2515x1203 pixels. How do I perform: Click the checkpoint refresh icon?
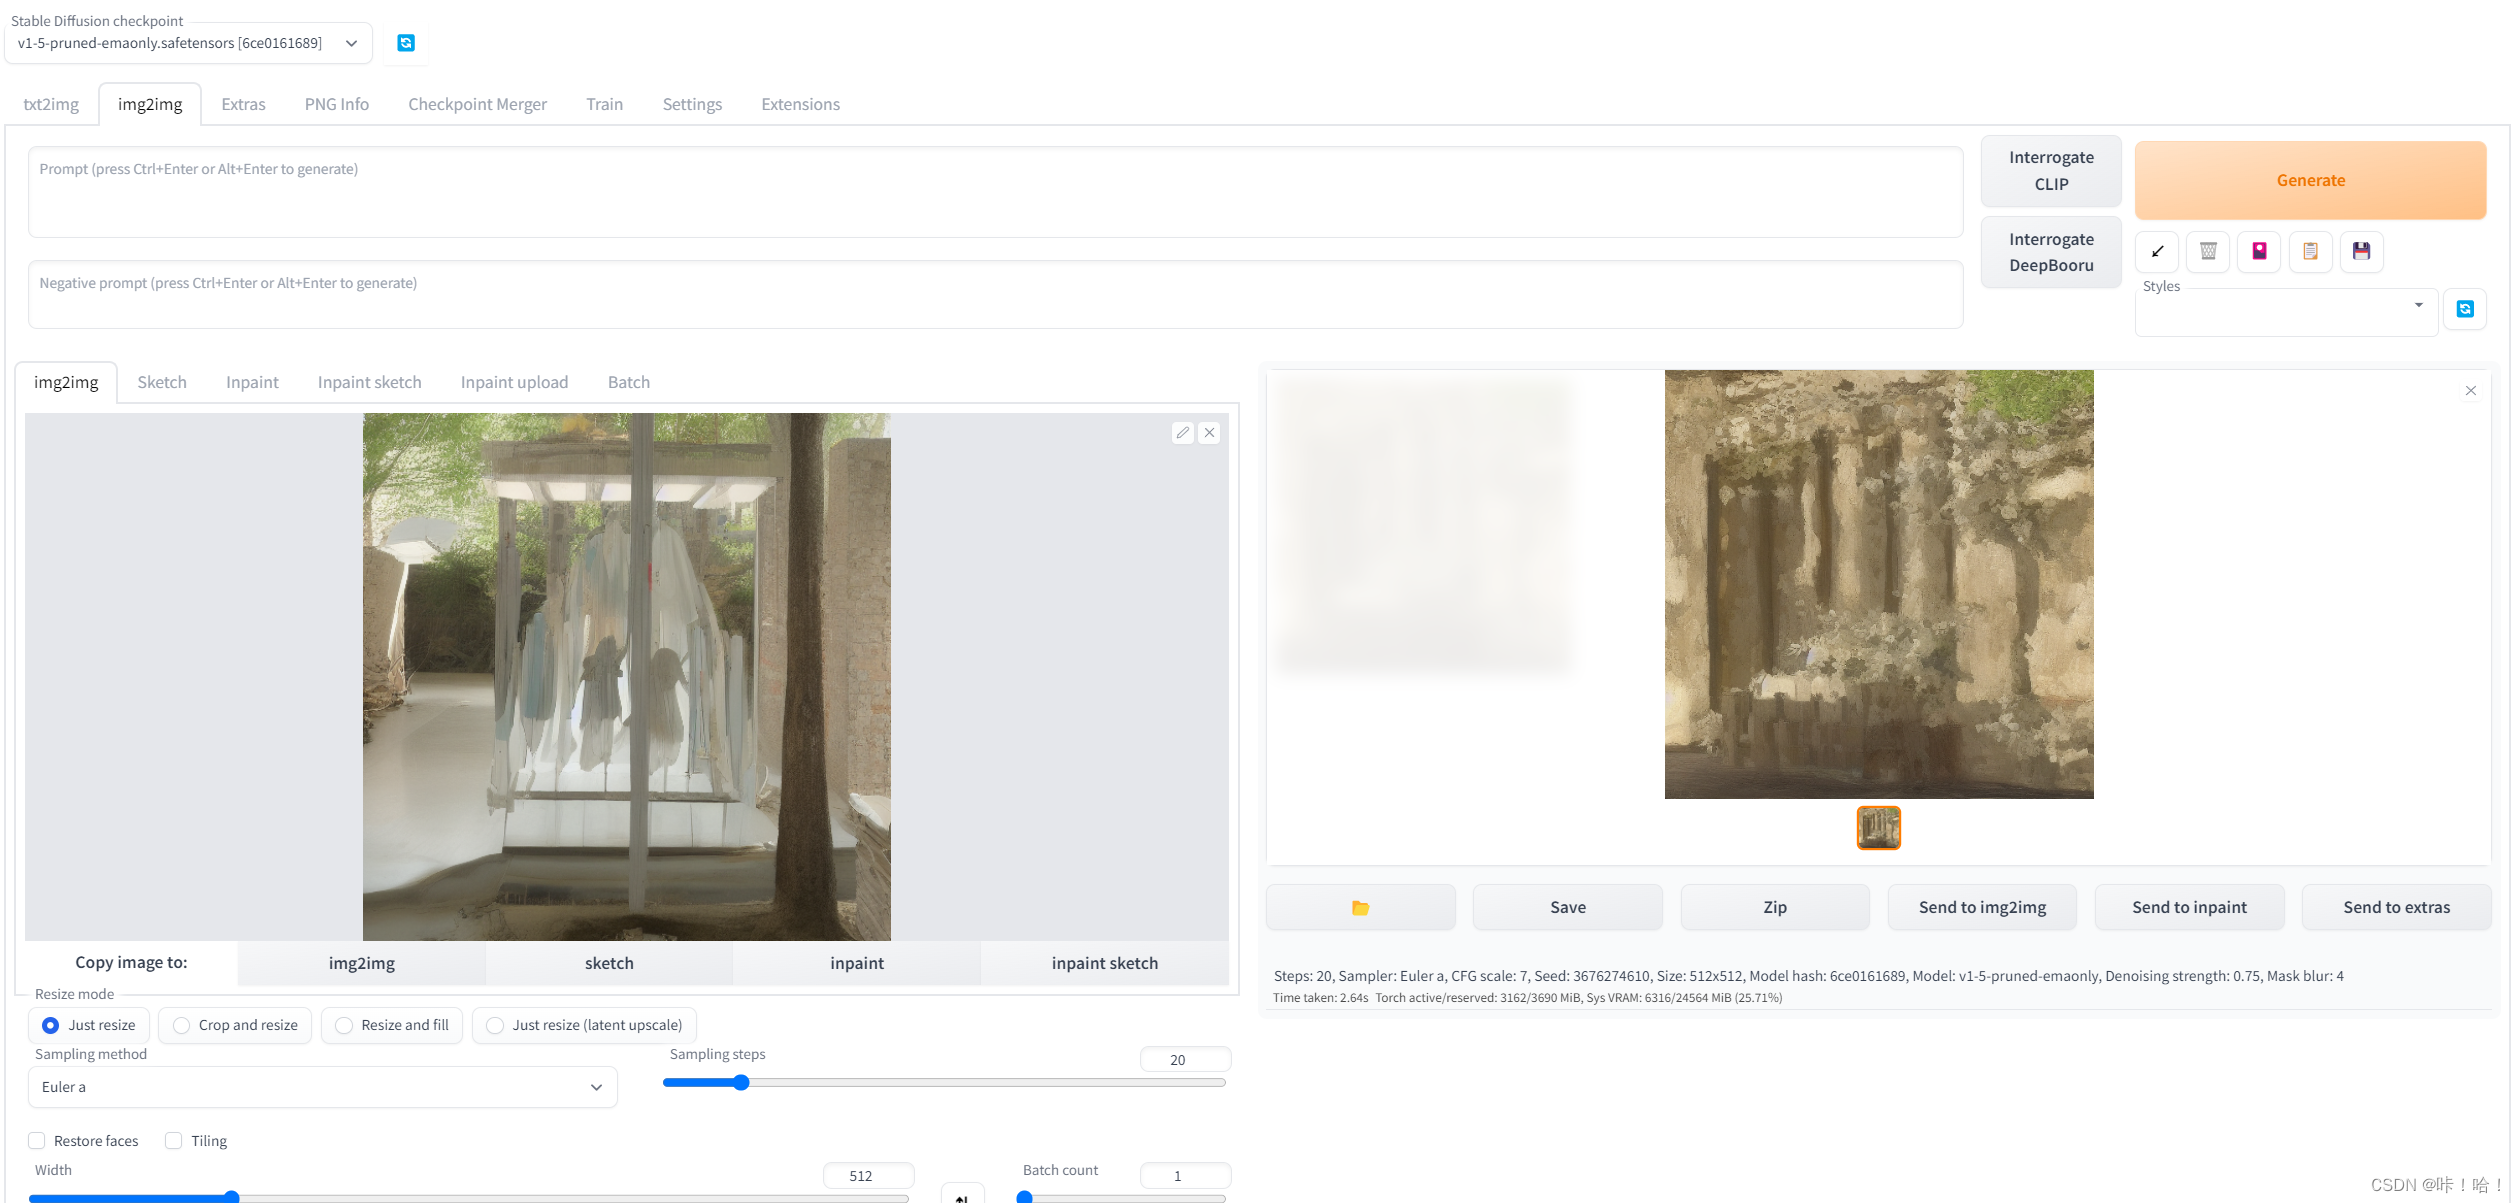(x=406, y=43)
